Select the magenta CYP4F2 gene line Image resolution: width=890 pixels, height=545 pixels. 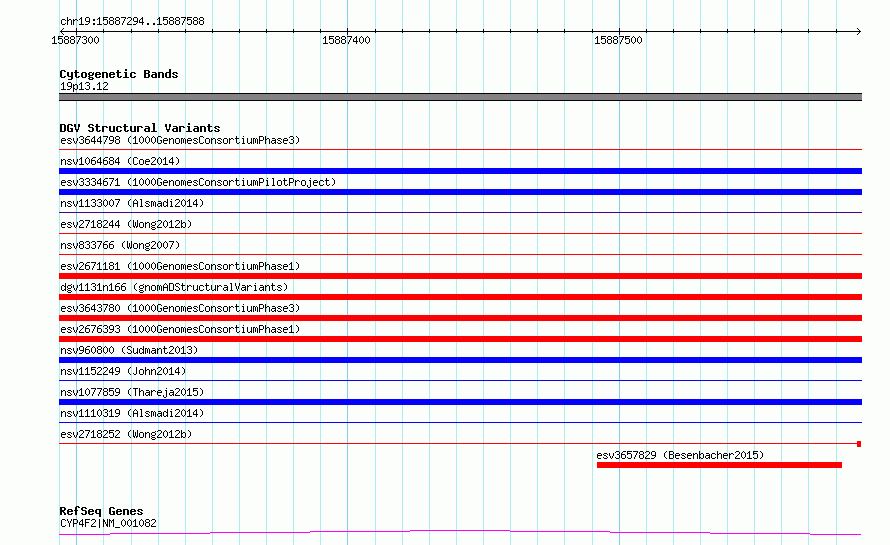460,533
